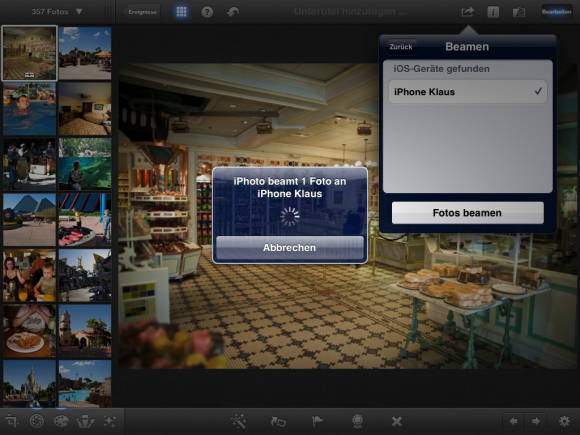Select the hotel bedroom thumbnail
Viewport: 580px width, 435px height.
click(x=85, y=109)
